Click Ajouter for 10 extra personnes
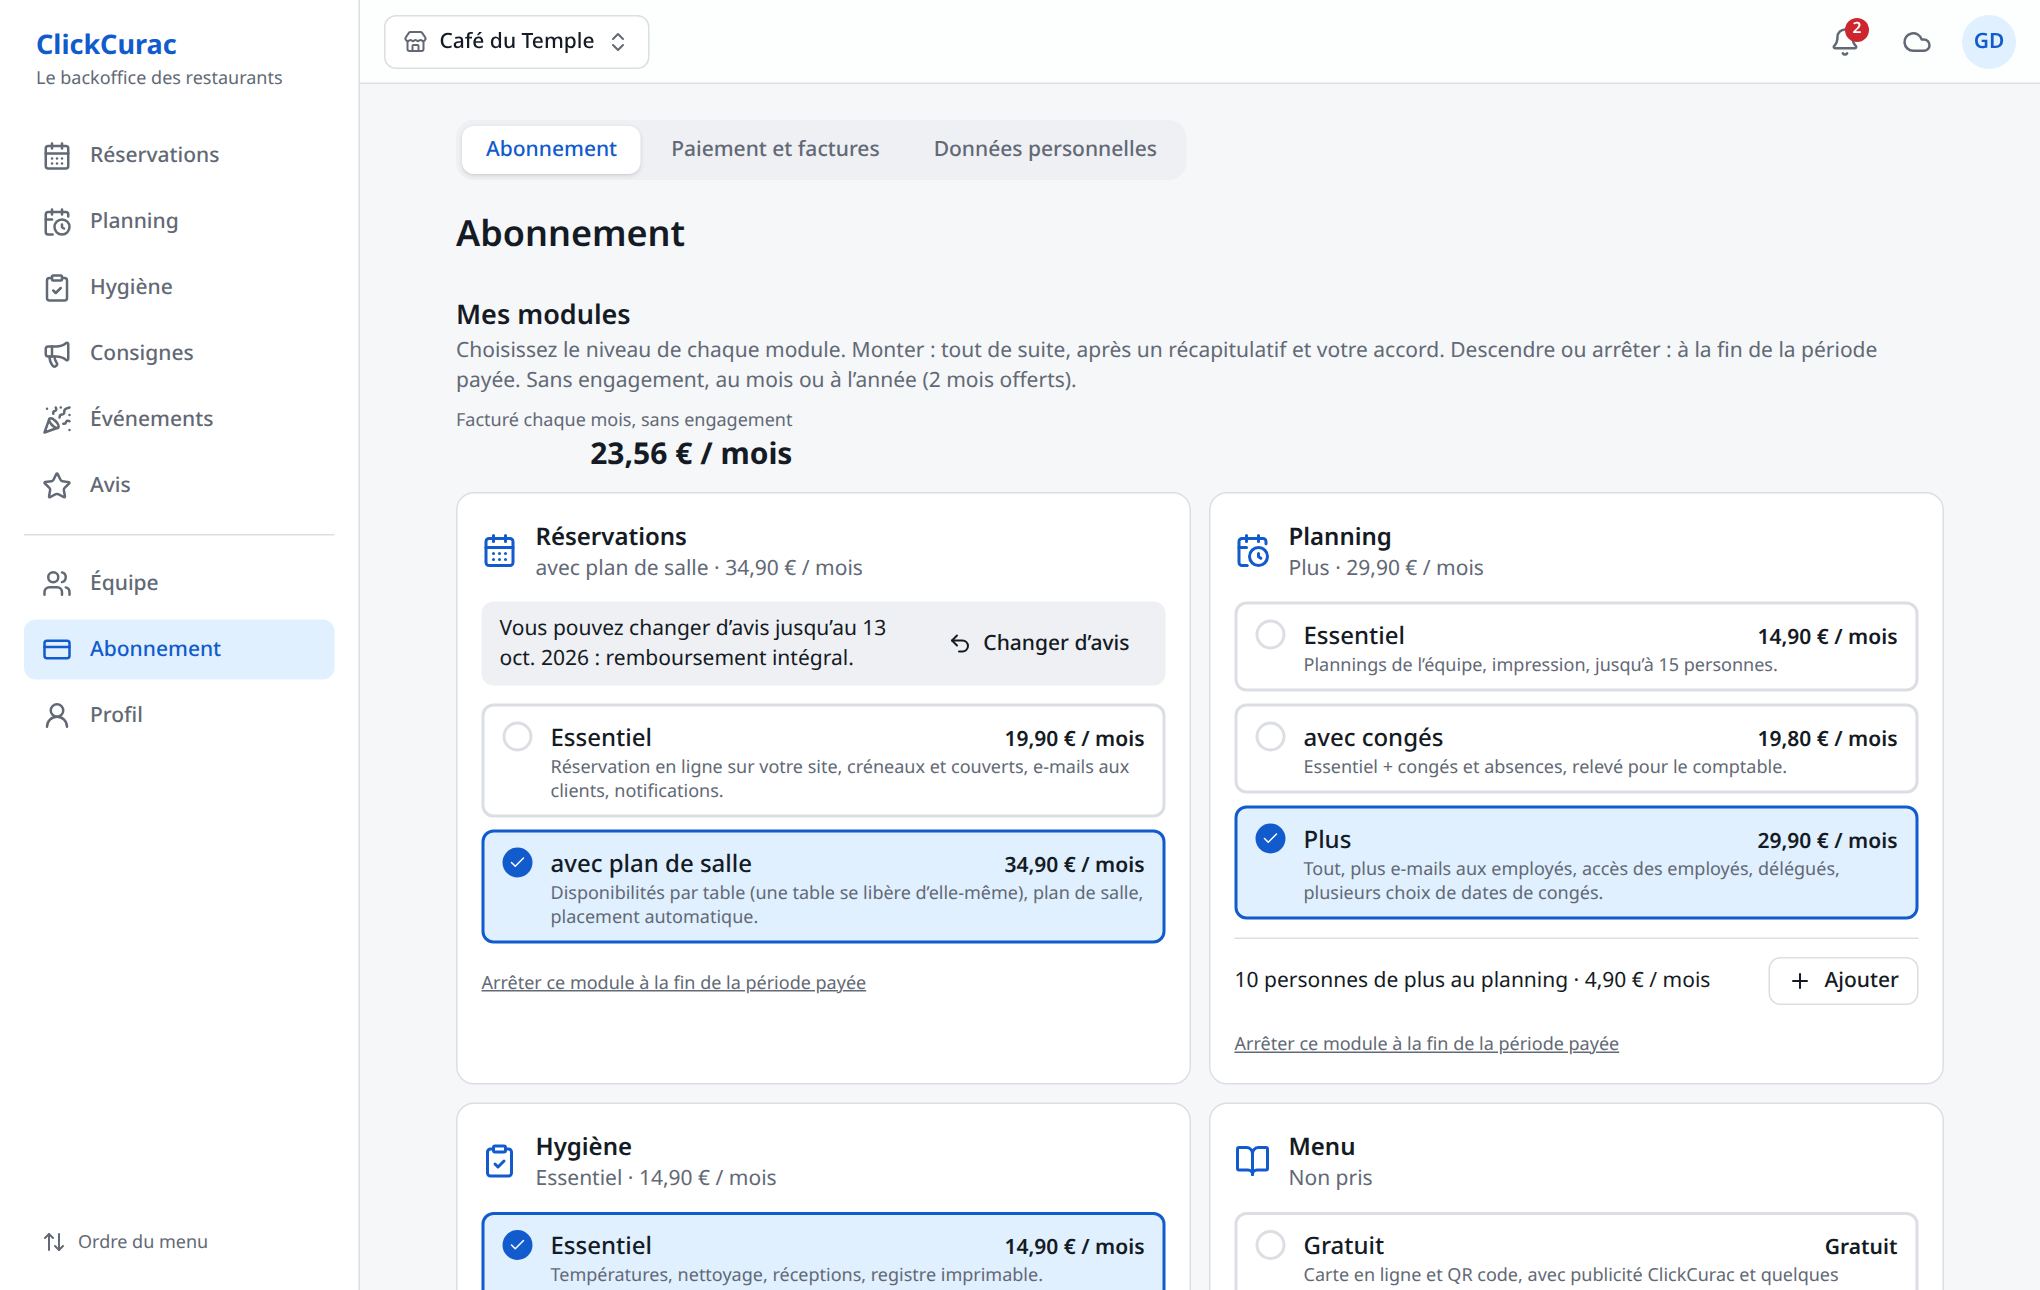This screenshot has width=2040, height=1290. pyautogui.click(x=1843, y=981)
